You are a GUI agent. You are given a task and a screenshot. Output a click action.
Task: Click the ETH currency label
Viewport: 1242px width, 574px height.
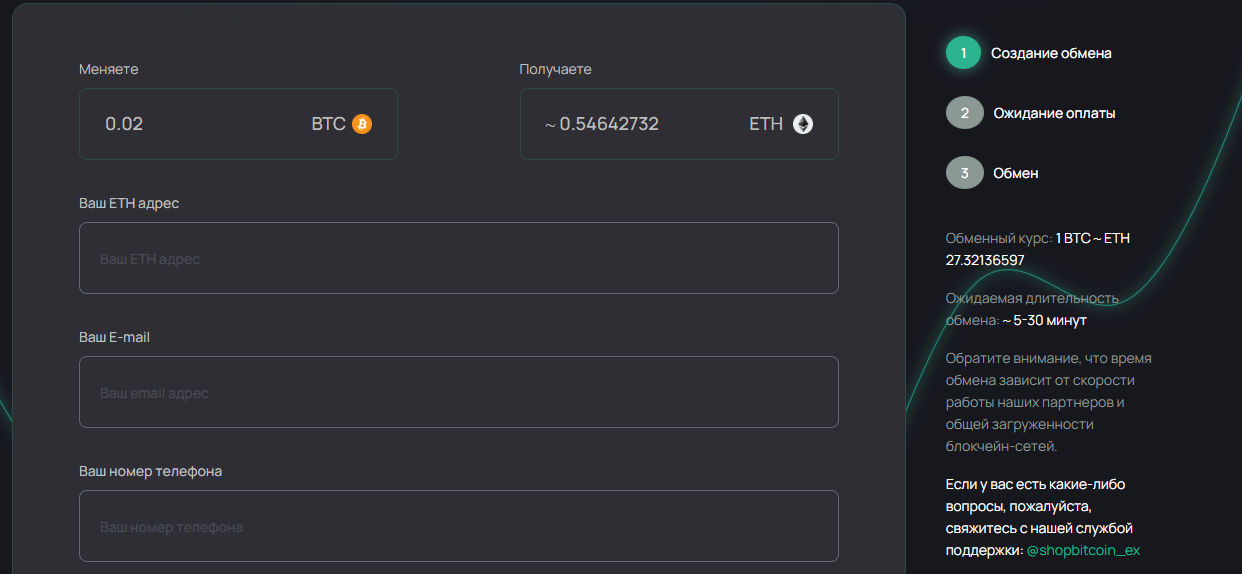pyautogui.click(x=766, y=124)
